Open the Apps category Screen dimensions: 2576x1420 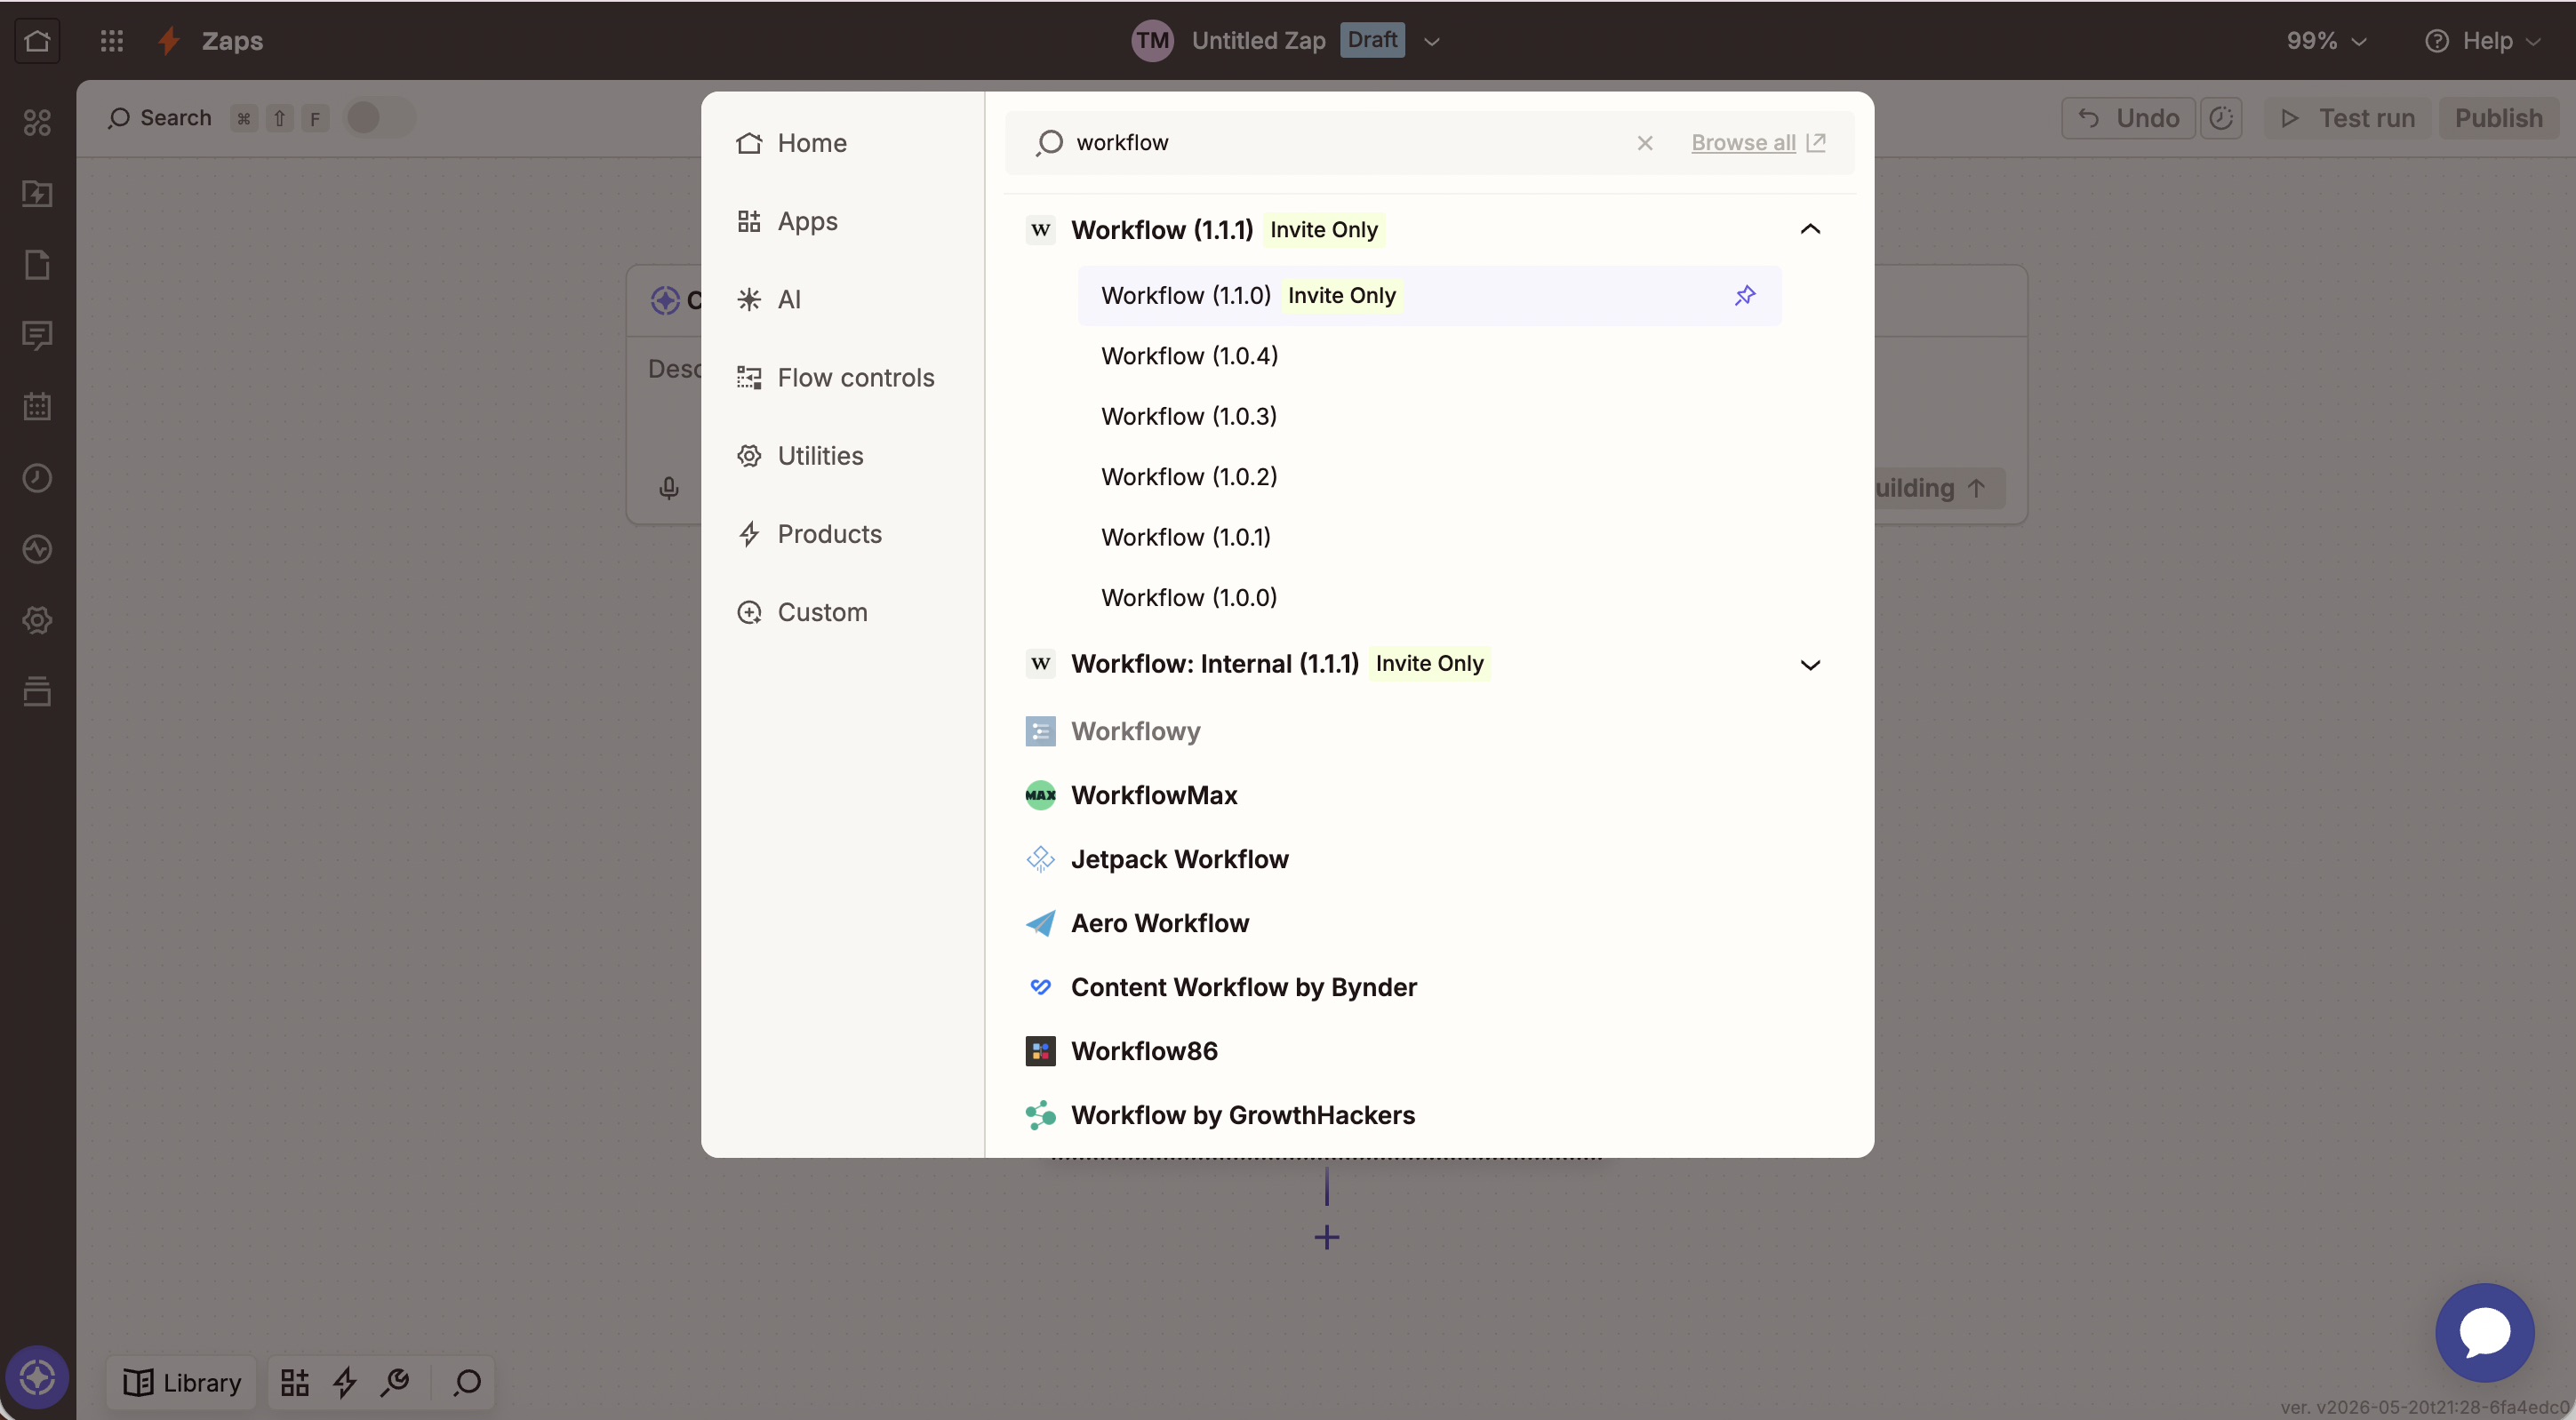(x=788, y=221)
